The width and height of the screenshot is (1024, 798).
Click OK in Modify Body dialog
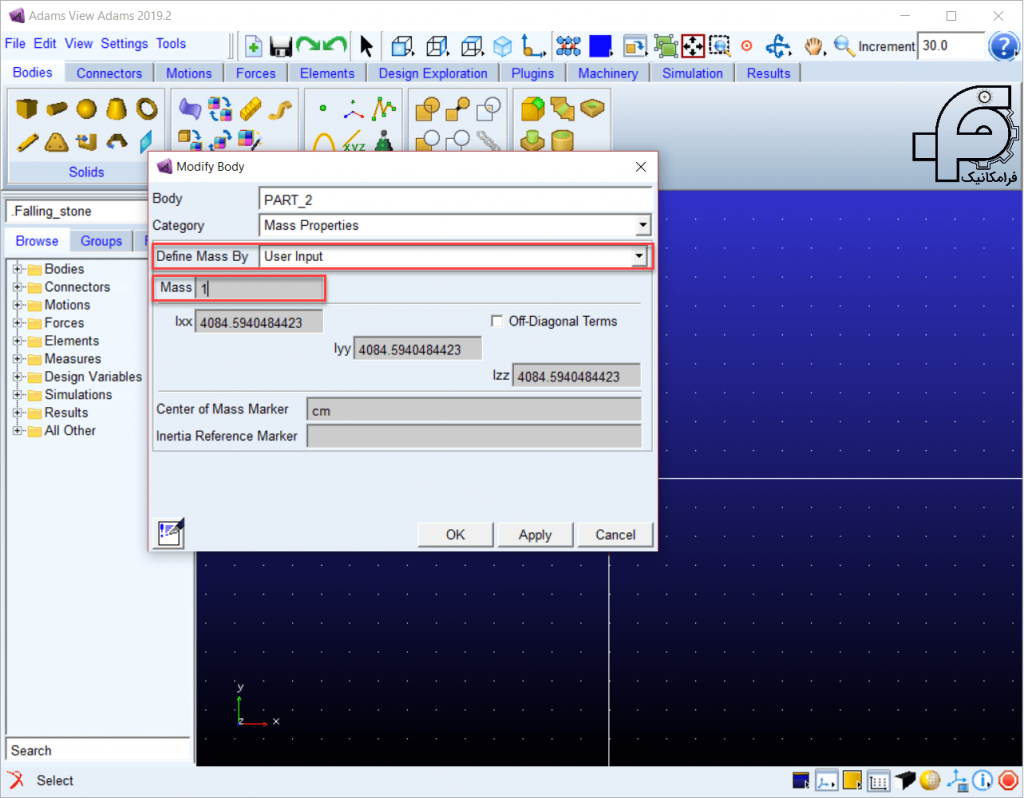[455, 535]
